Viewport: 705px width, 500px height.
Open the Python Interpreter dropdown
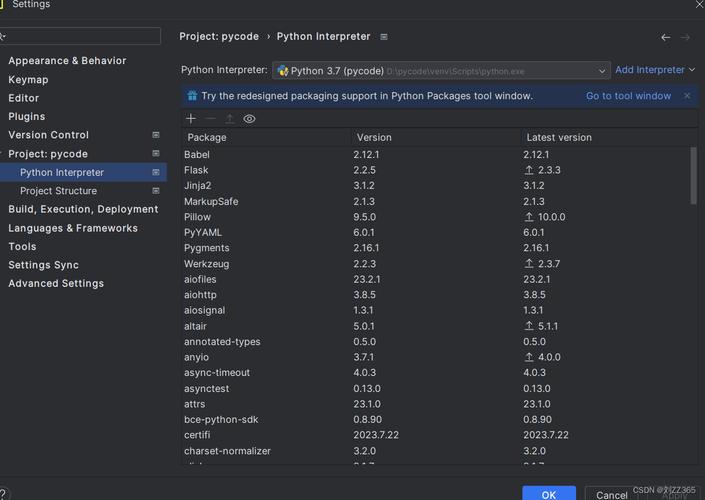(441, 71)
